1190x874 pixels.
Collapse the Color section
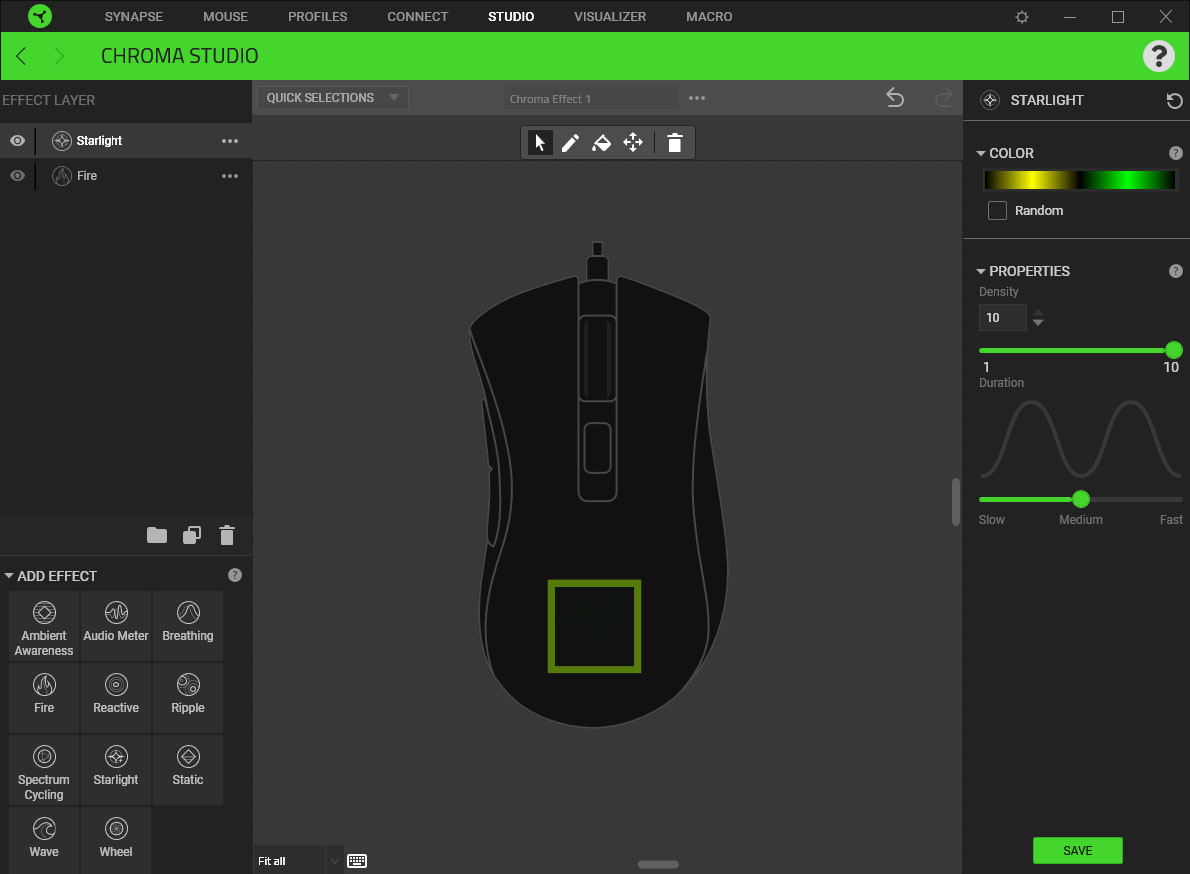point(981,153)
